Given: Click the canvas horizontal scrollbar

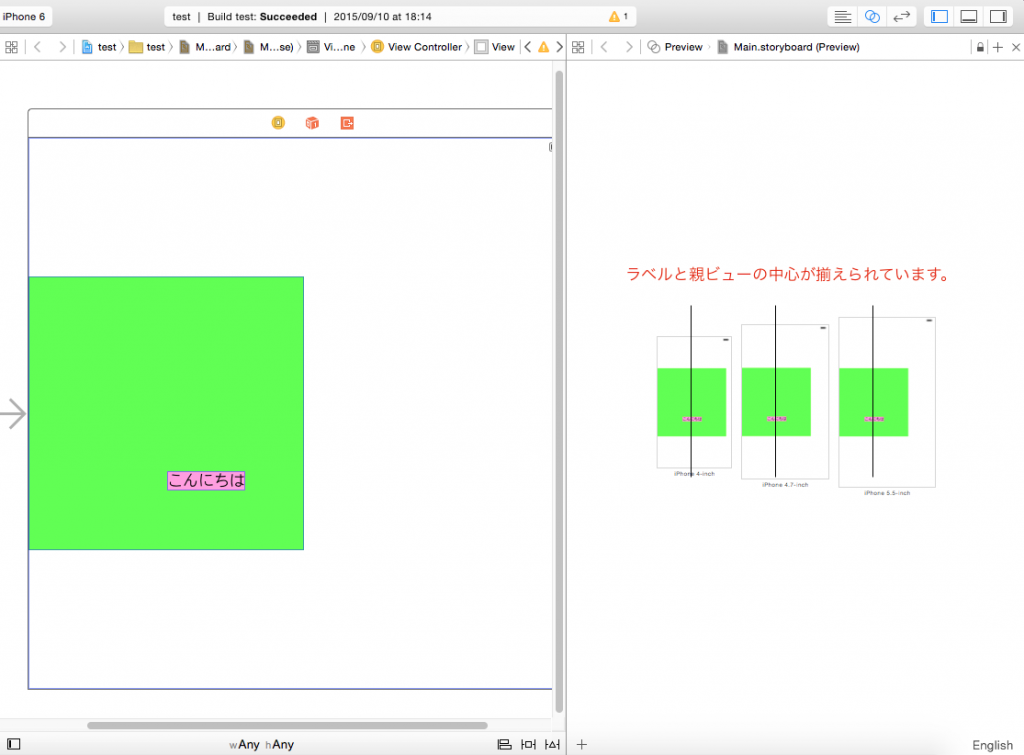Looking at the screenshot, I should pyautogui.click(x=287, y=725).
